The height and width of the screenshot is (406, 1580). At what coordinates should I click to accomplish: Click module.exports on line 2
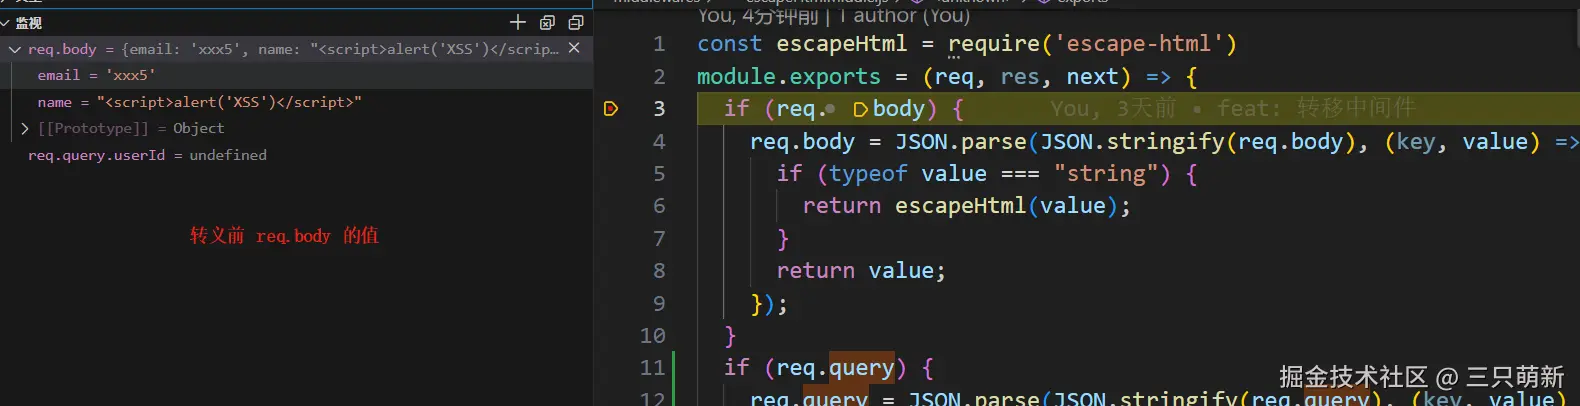pyautogui.click(x=789, y=77)
